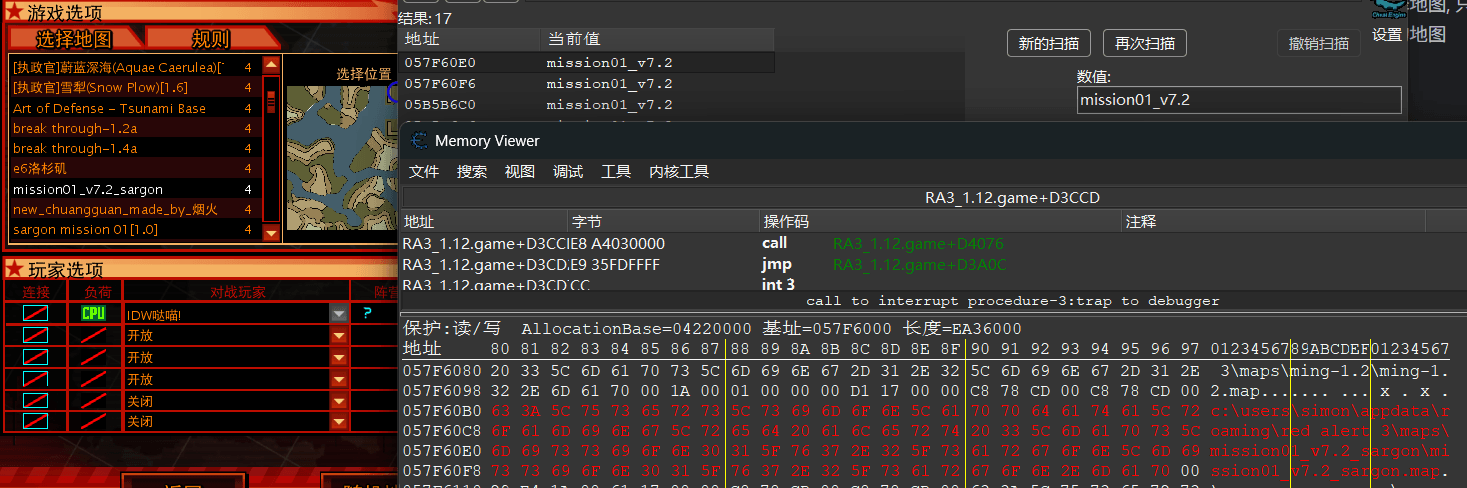Viewport: 1467px width, 488px height.
Task: Click the map list scrollbar thumb
Action: 271,103
